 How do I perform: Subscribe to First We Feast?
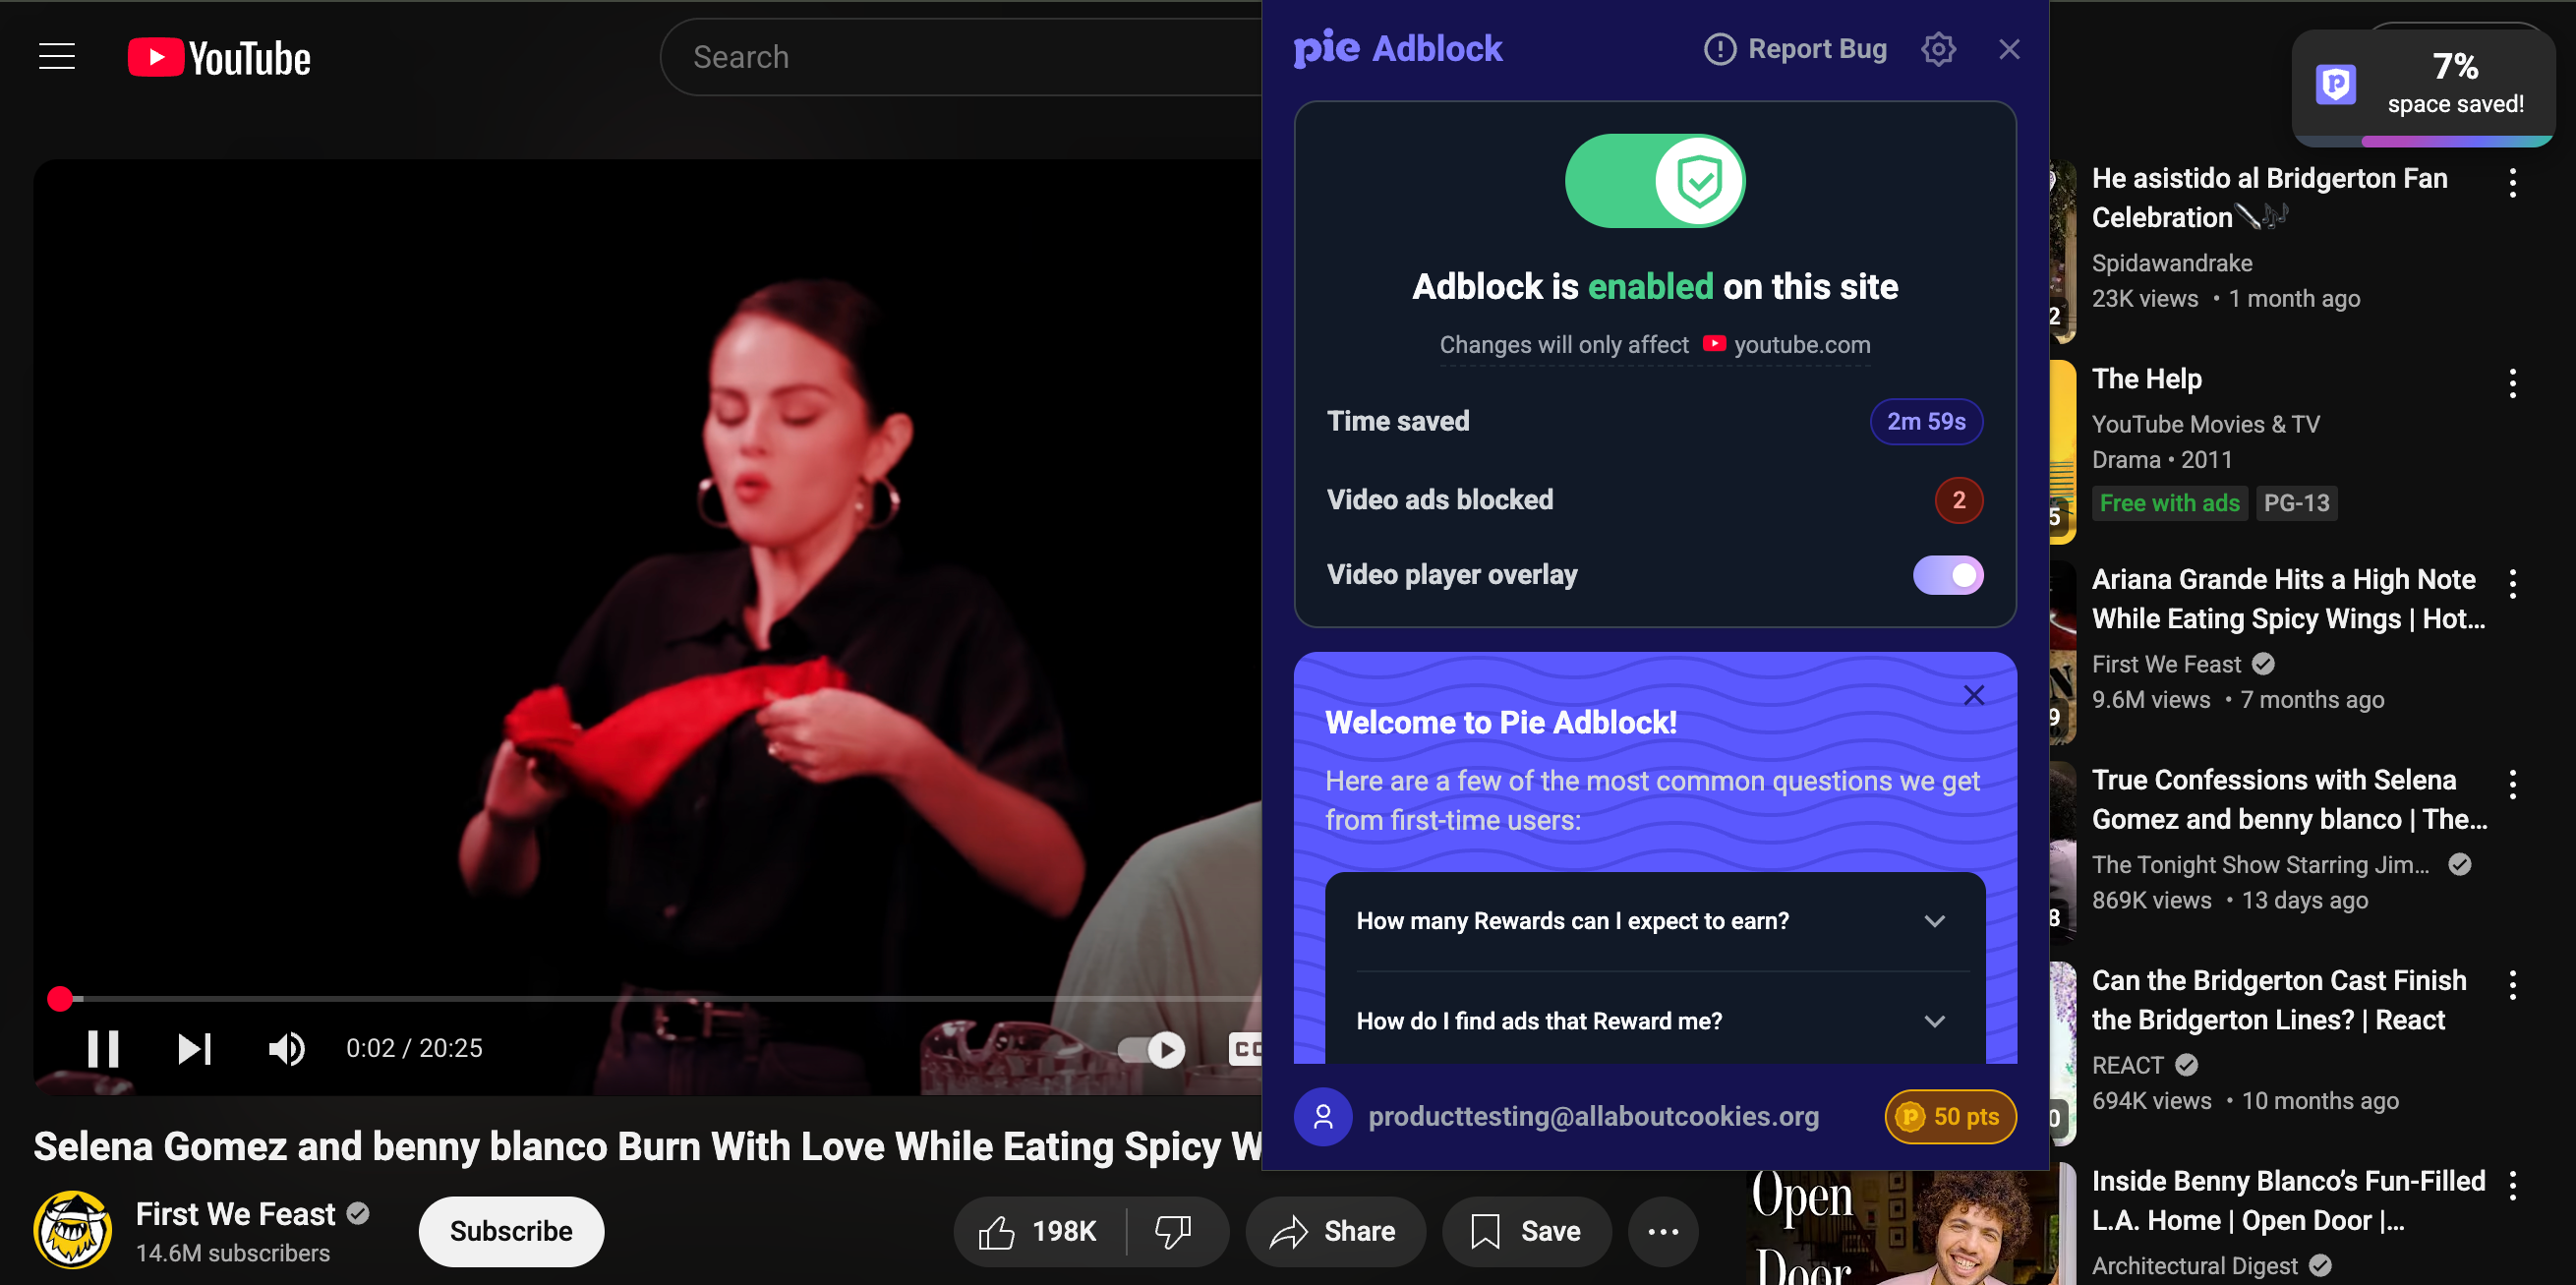tap(511, 1231)
